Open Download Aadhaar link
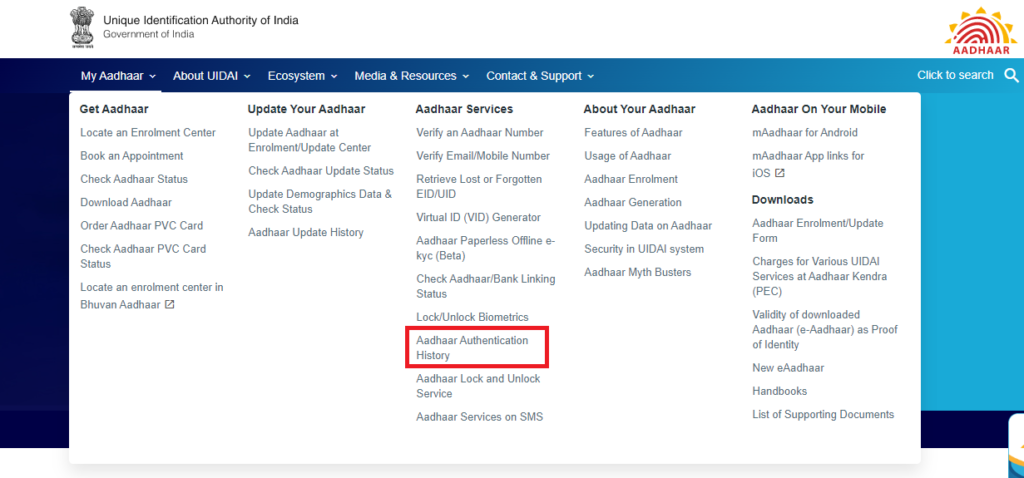 (126, 202)
